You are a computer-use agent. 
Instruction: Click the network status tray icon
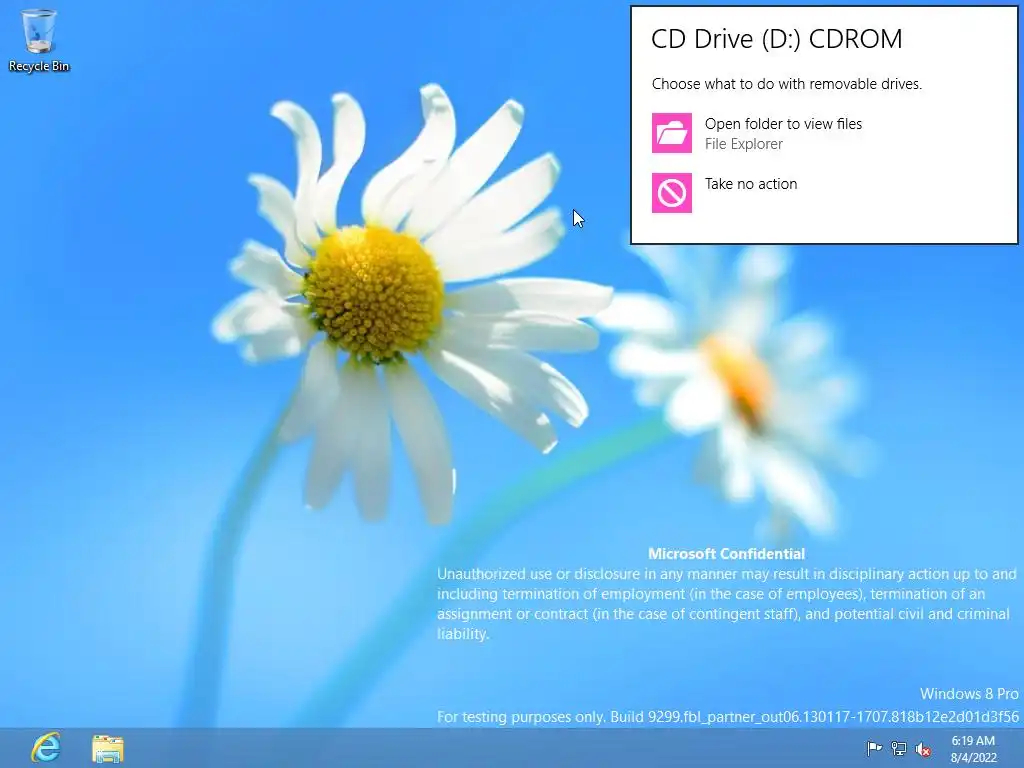[x=899, y=748]
